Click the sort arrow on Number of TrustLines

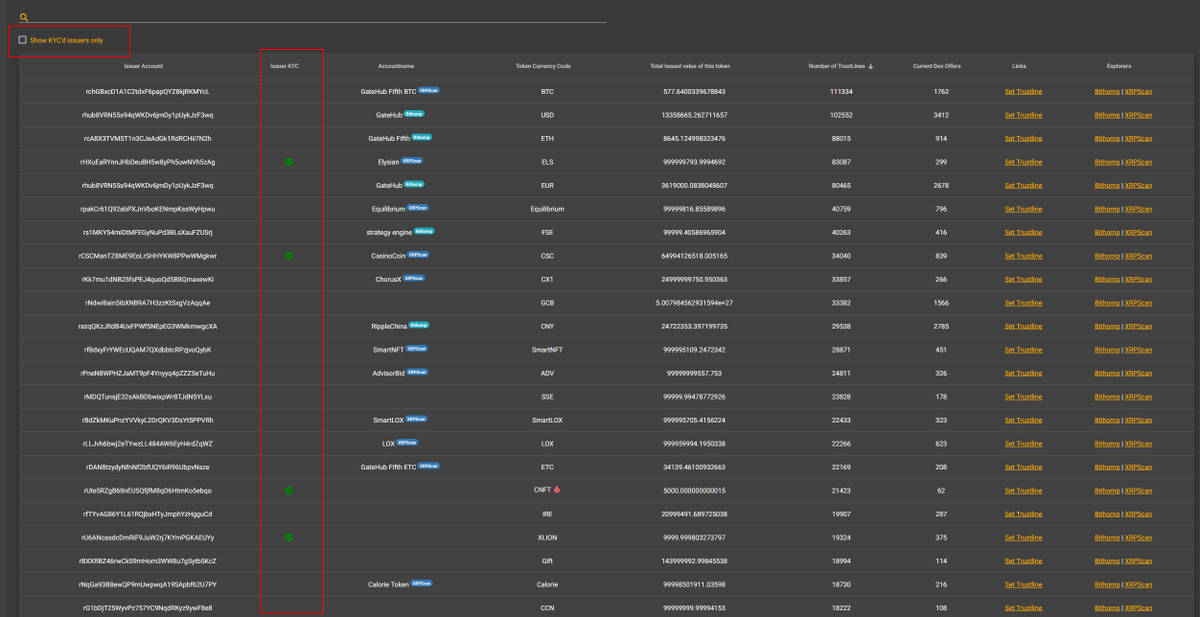pos(870,66)
